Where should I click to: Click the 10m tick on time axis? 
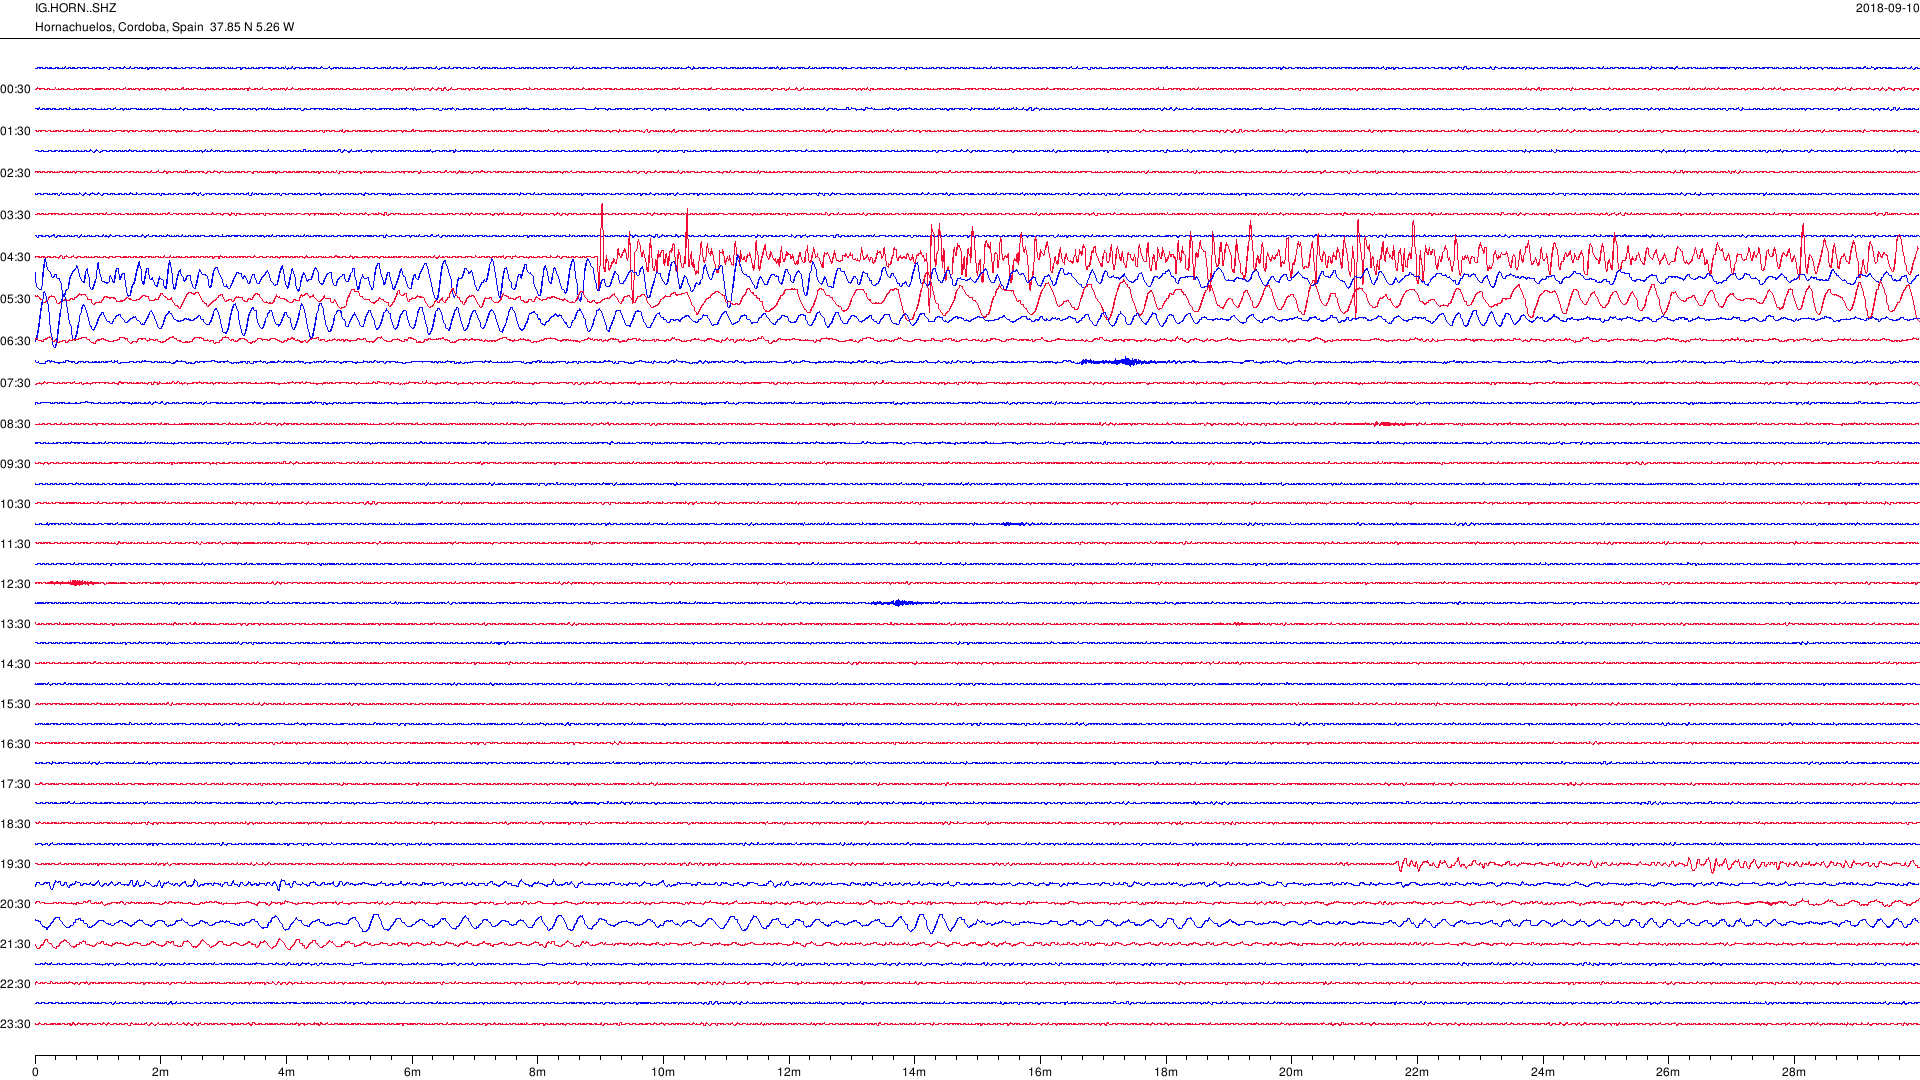663,1072
